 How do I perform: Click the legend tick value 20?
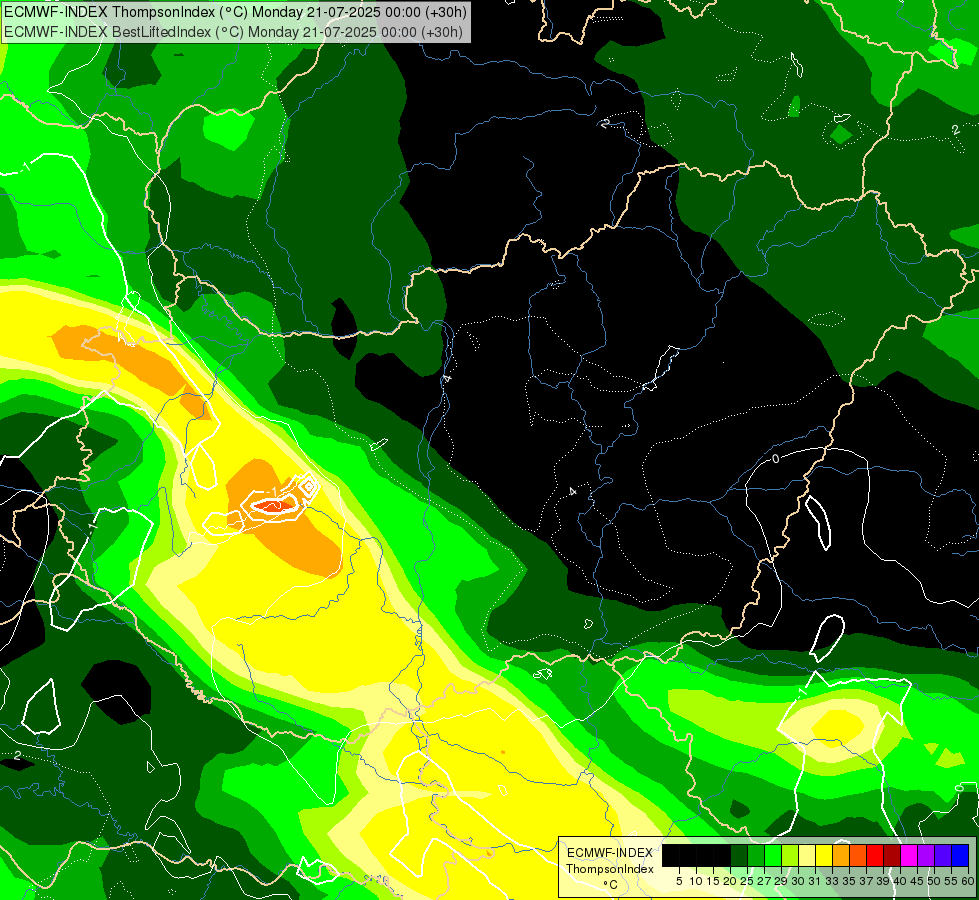[730, 881]
